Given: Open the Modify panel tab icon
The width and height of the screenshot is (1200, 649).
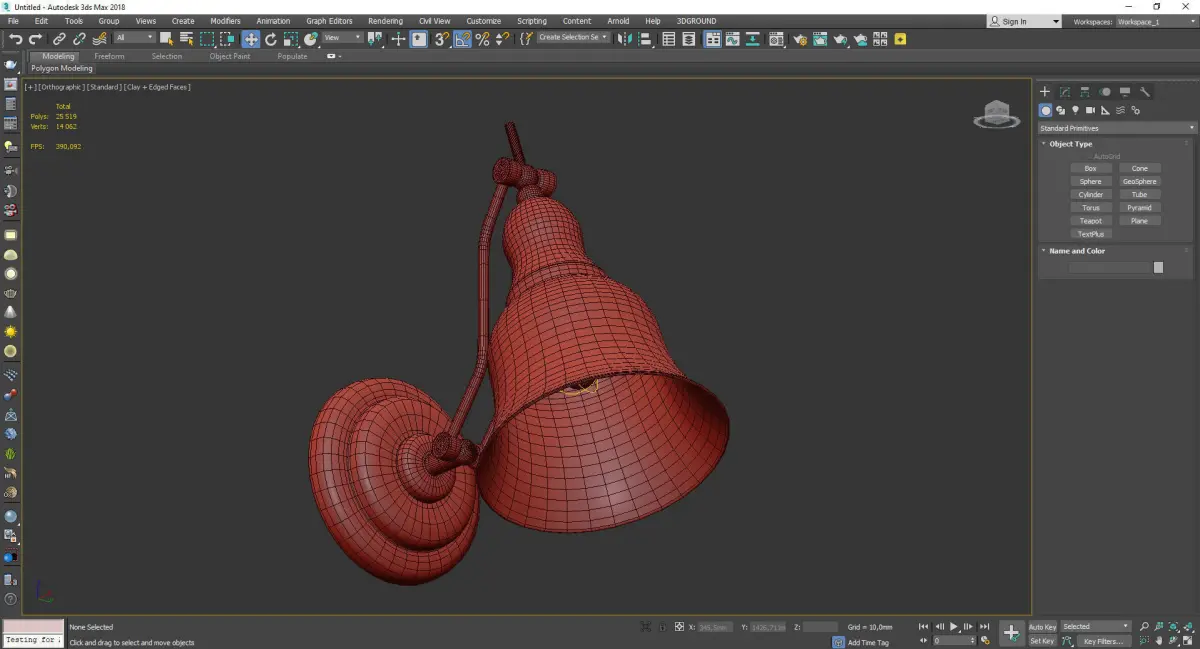Looking at the screenshot, I should coord(1065,92).
